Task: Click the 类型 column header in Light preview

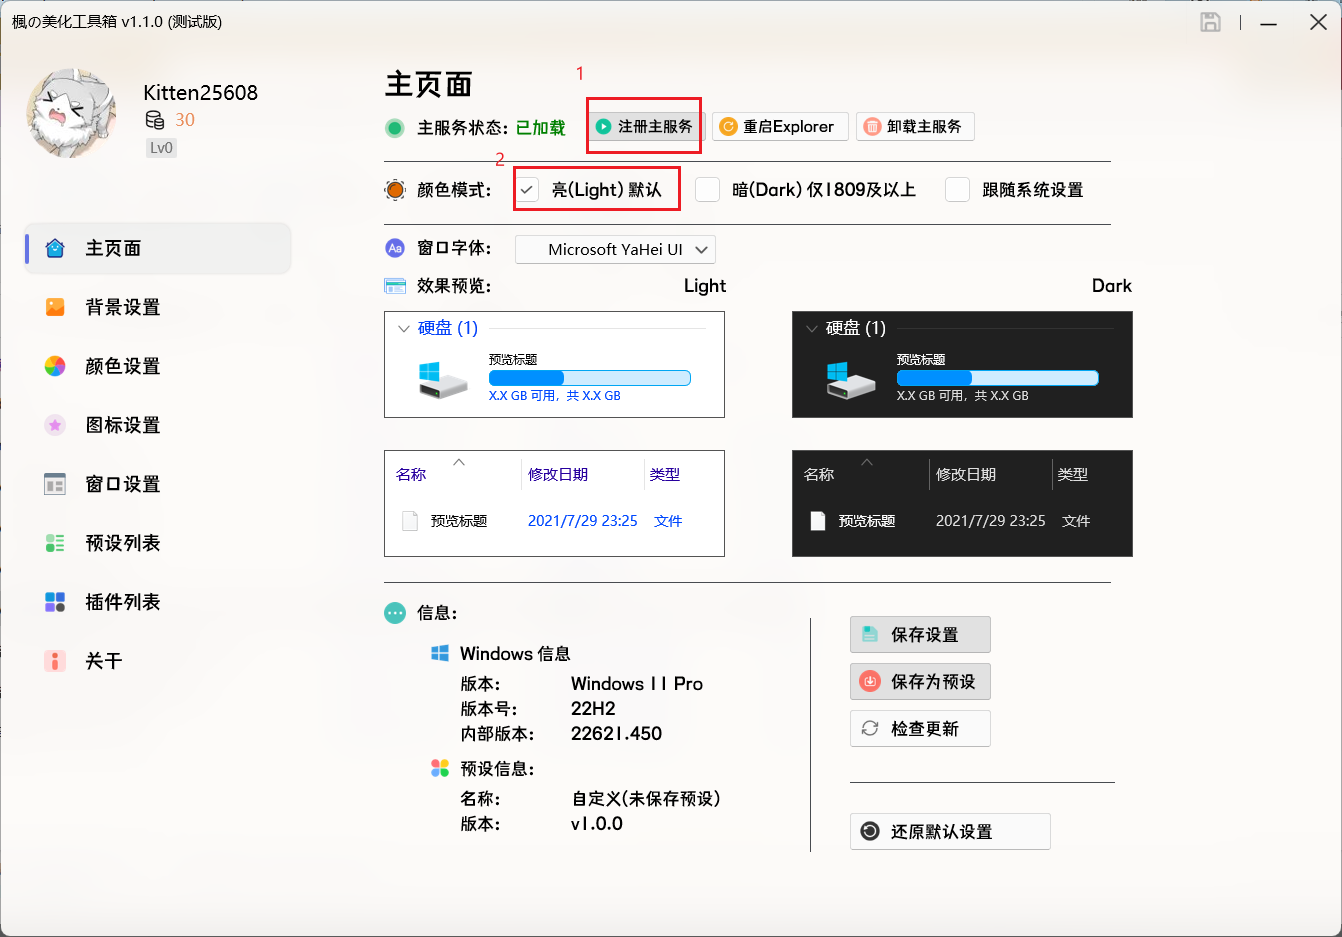Action: click(x=665, y=475)
